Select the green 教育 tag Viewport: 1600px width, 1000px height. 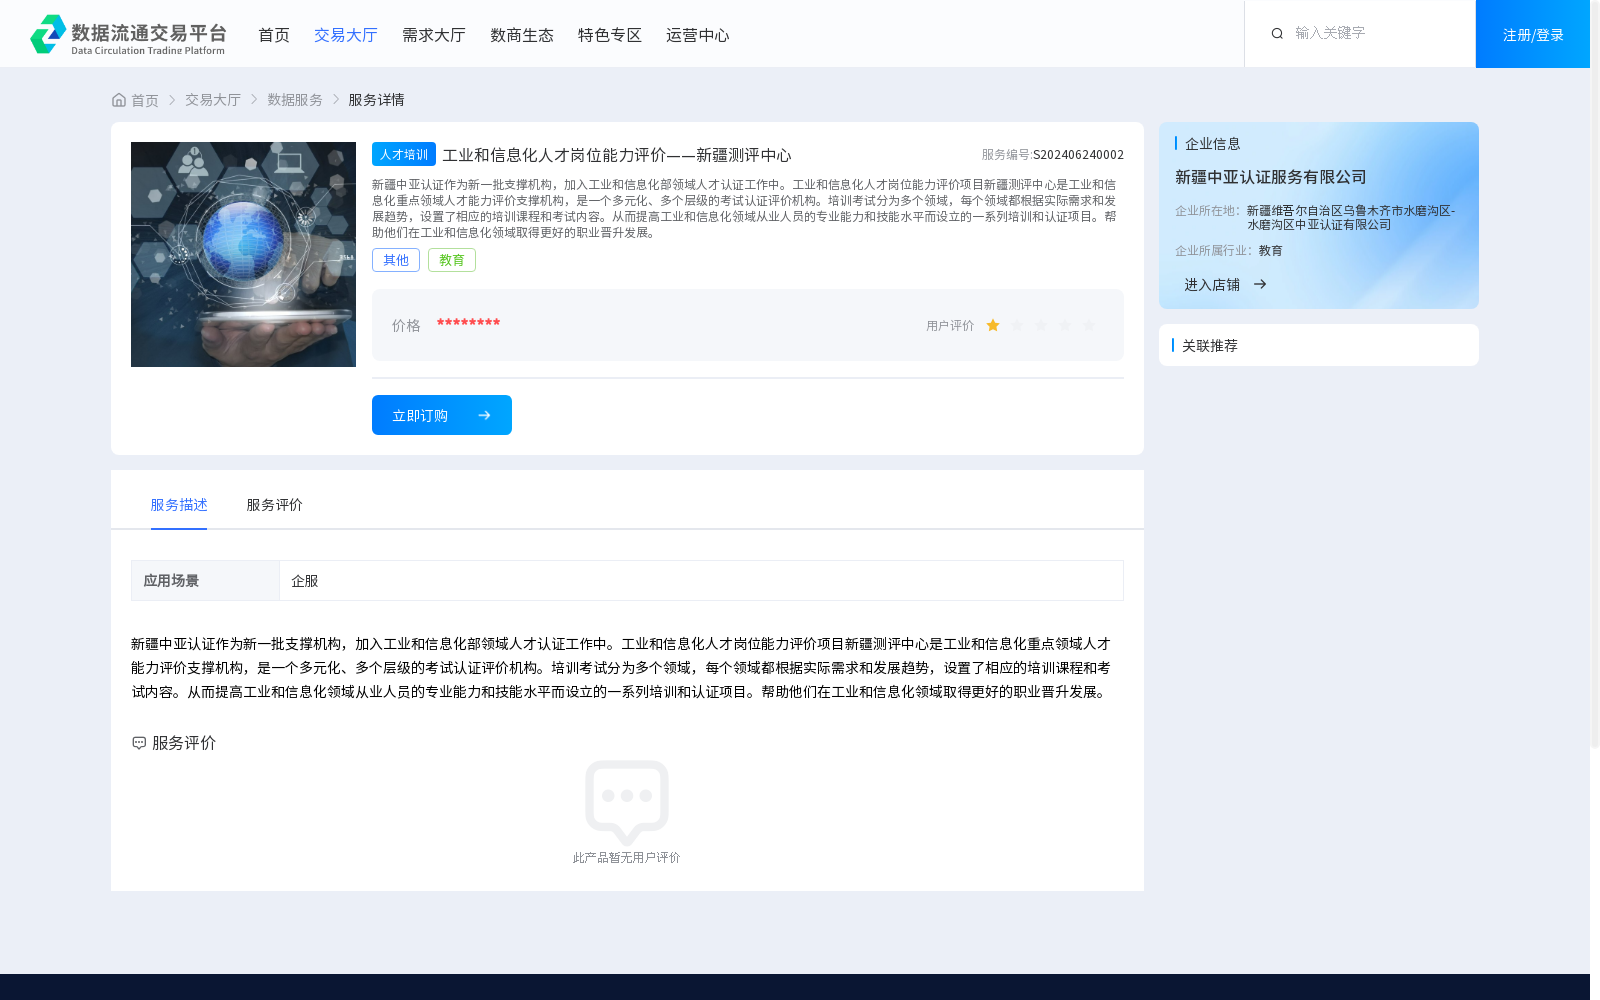click(452, 260)
